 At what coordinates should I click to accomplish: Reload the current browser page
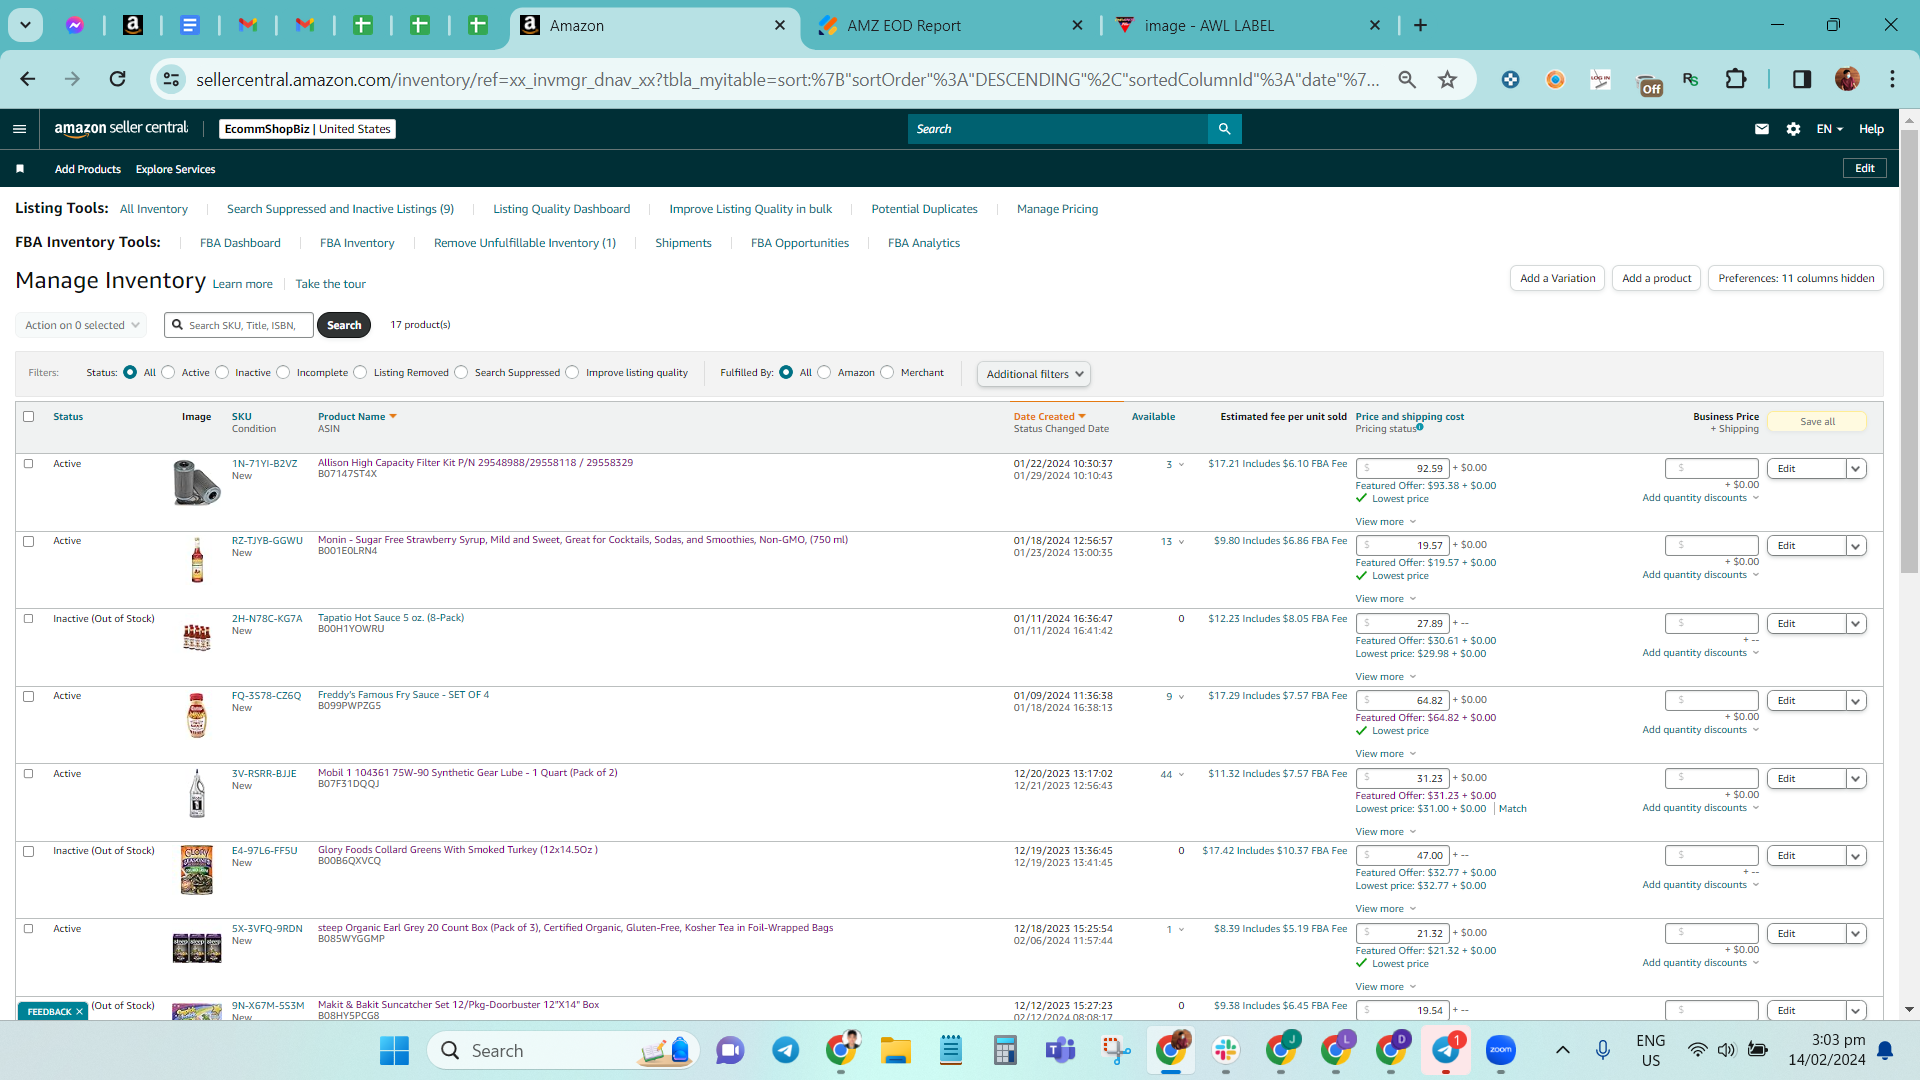118,79
